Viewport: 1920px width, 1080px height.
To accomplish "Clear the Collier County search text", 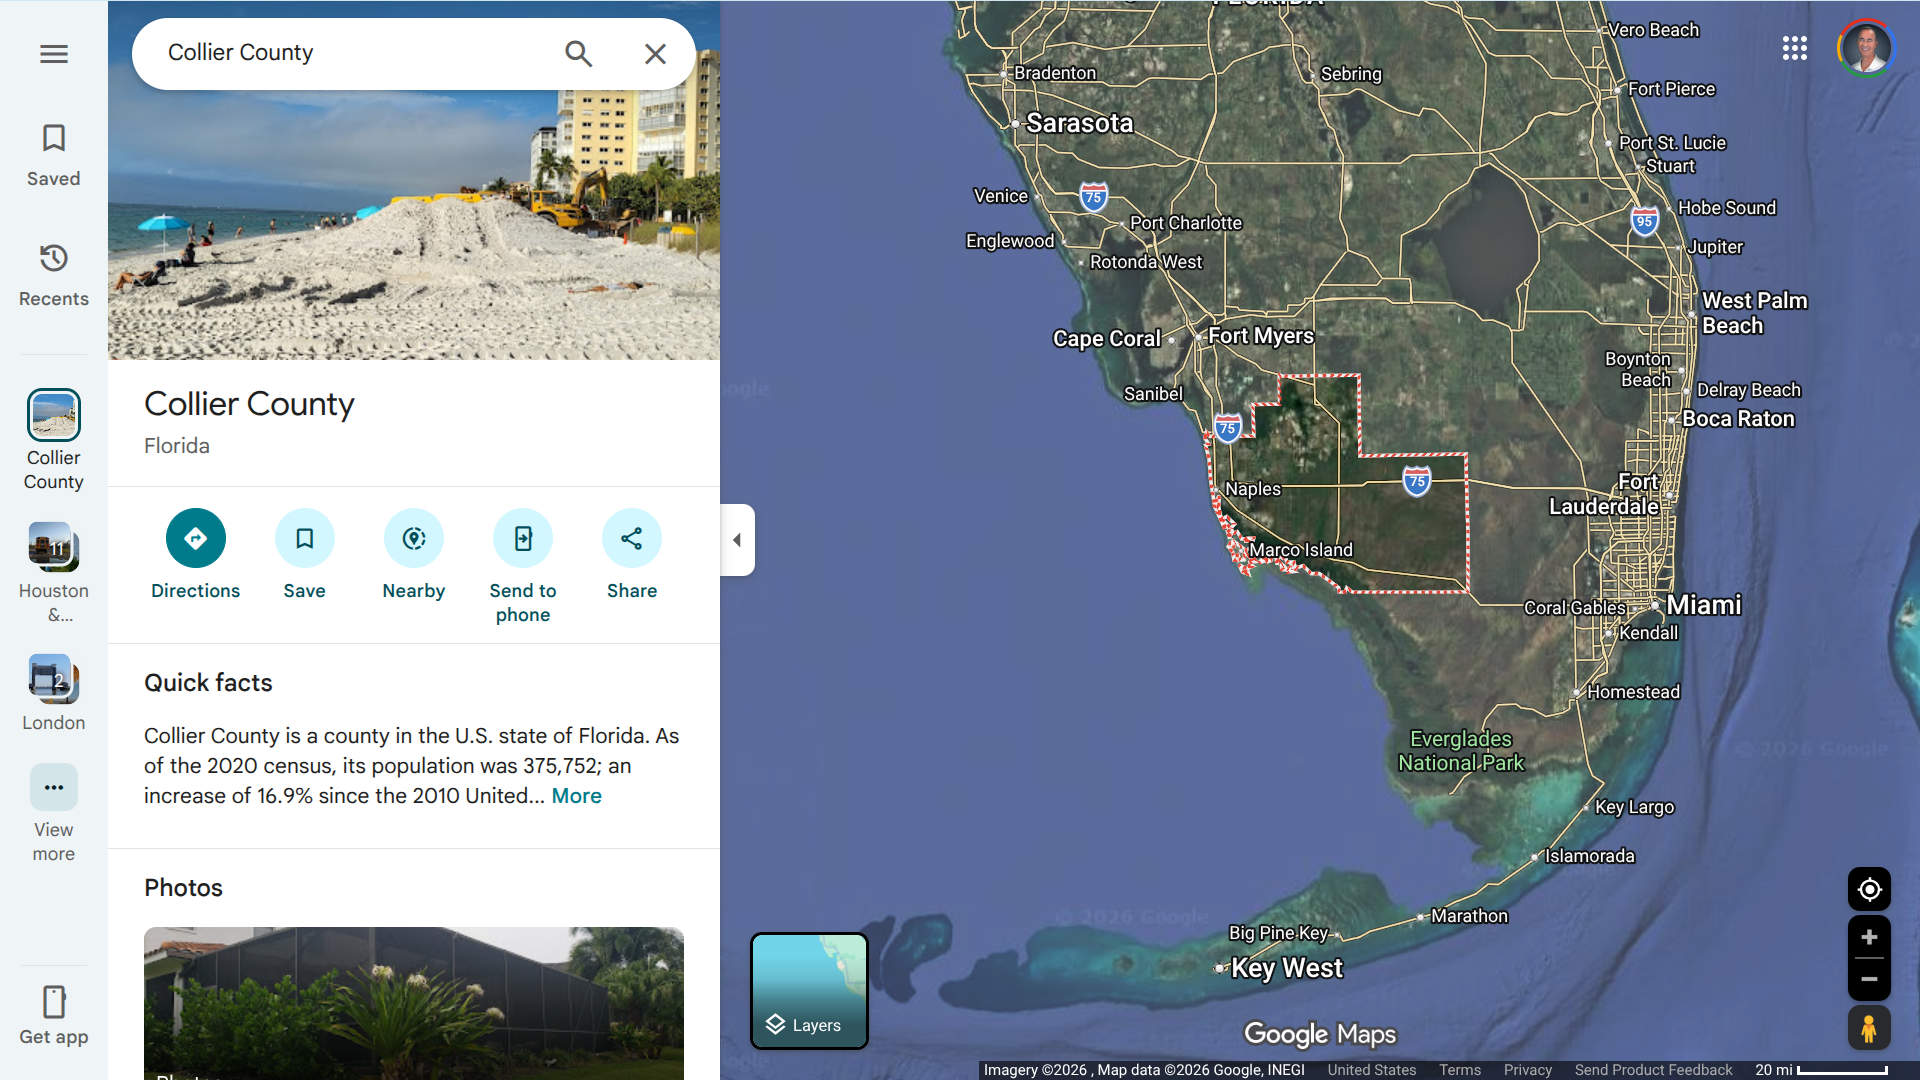I will pyautogui.click(x=655, y=54).
